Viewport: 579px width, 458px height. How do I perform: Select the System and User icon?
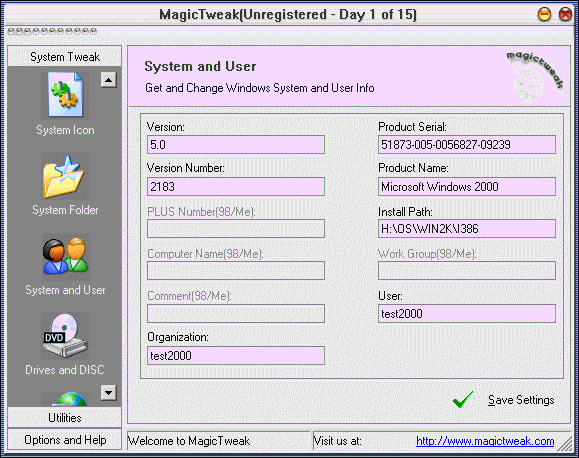click(x=65, y=257)
